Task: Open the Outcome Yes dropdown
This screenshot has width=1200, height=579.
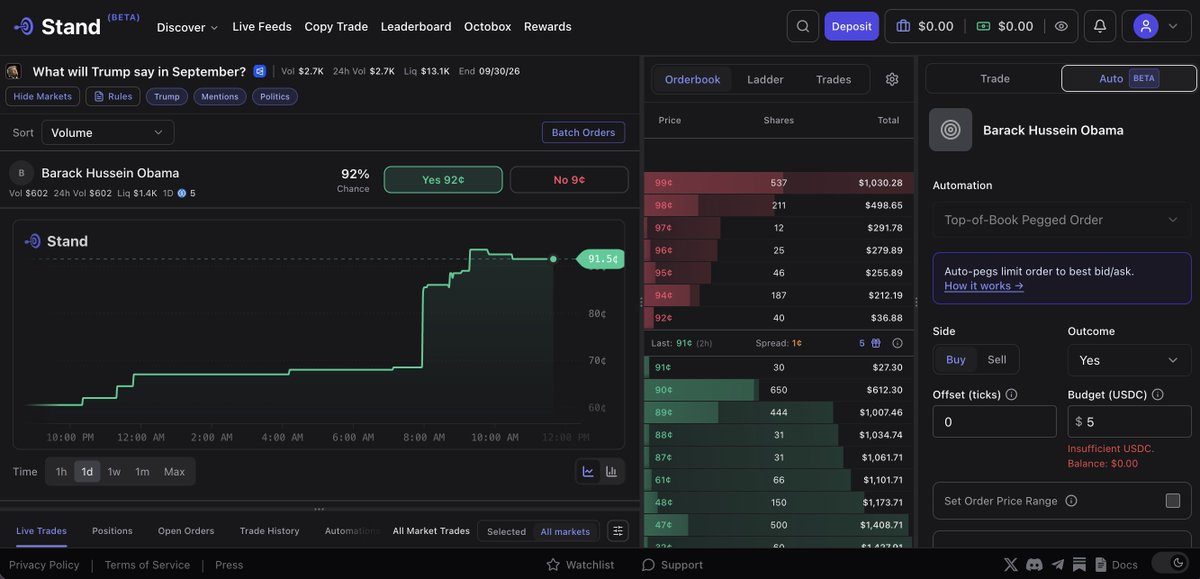Action: pos(1130,360)
